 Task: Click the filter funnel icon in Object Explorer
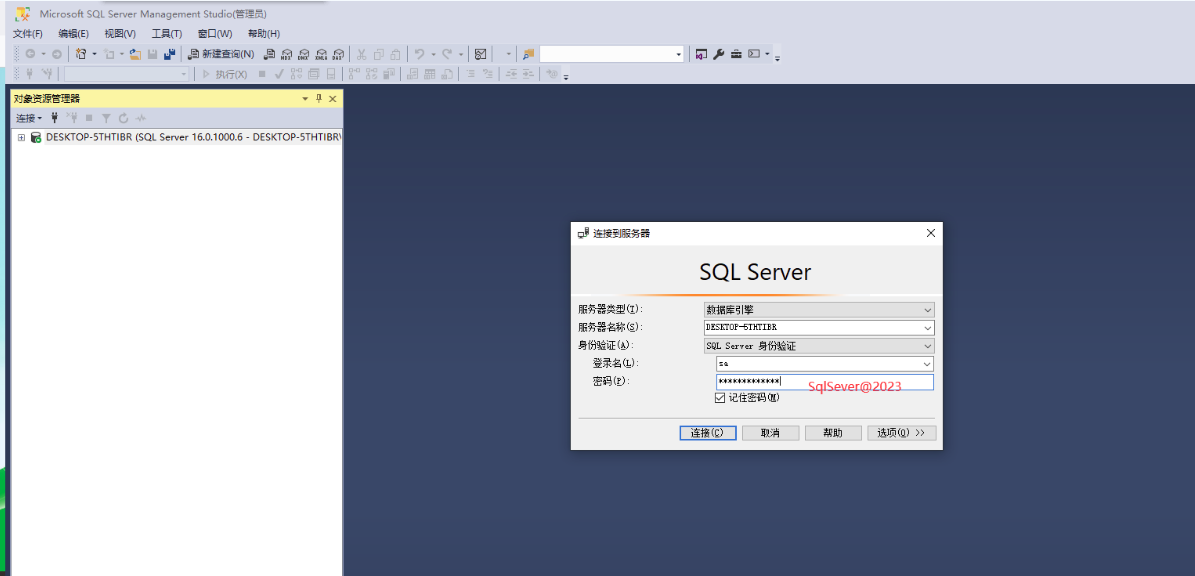107,118
